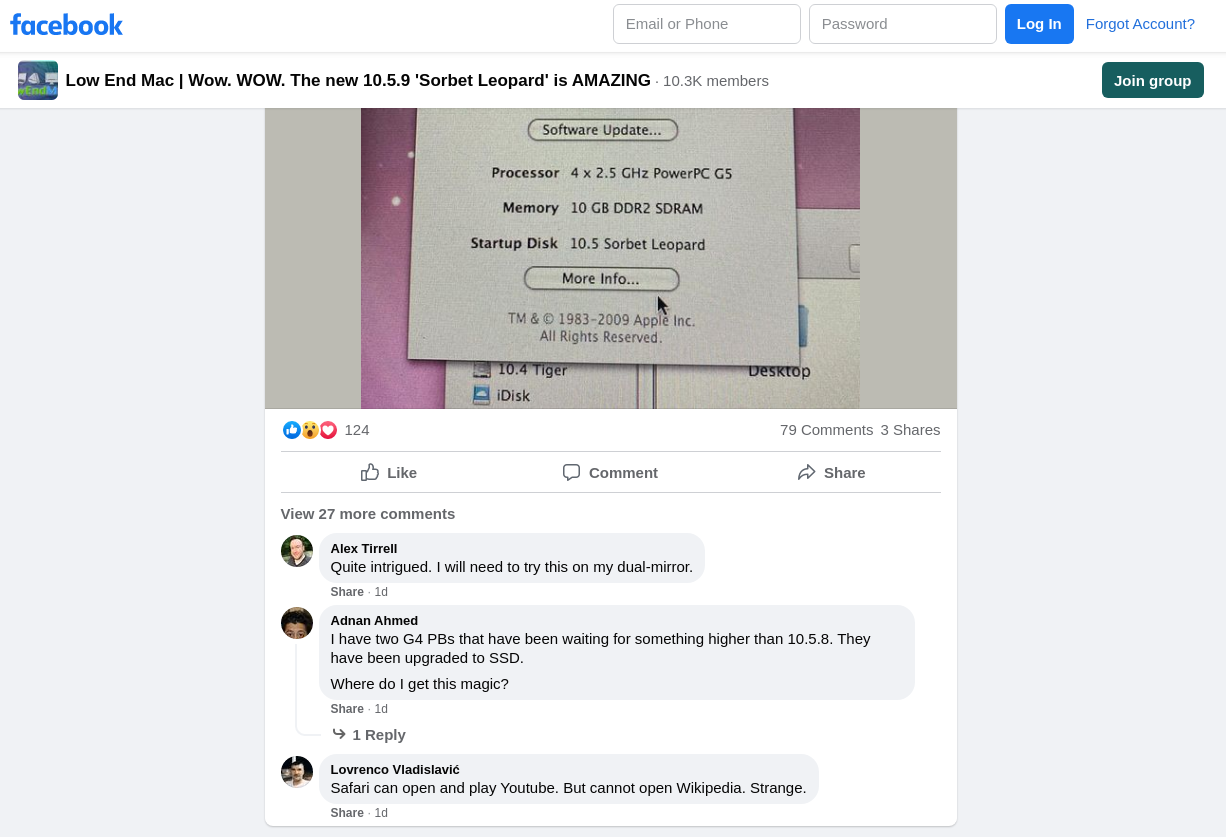Focus the Password input field
The width and height of the screenshot is (1226, 837).
903,24
